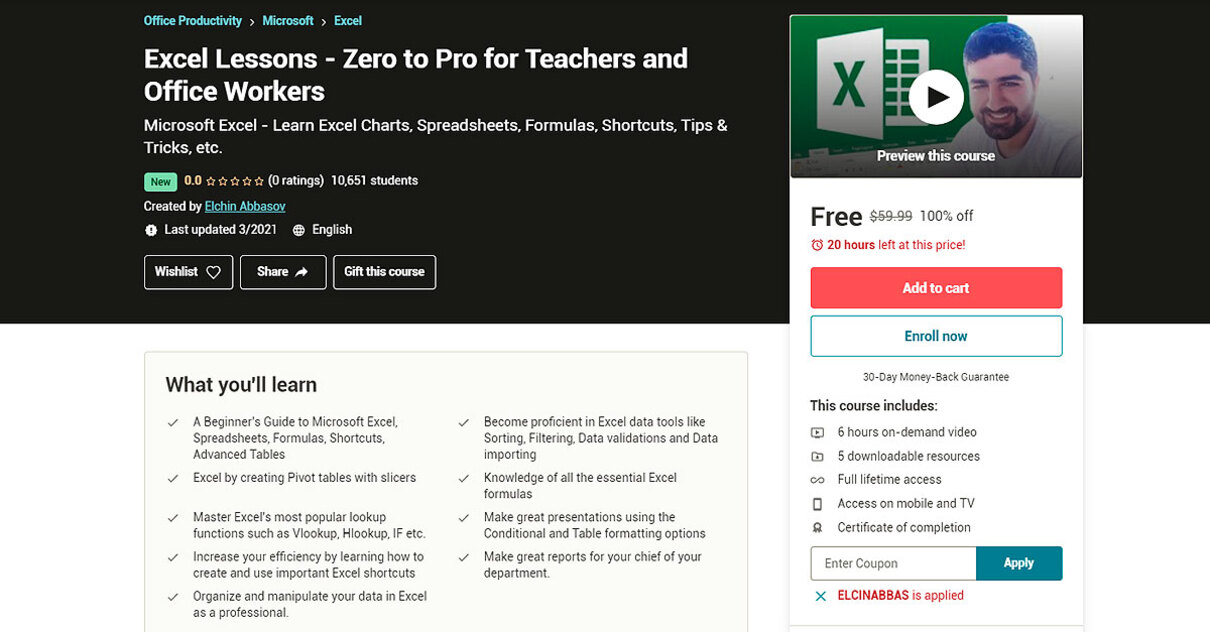Click the alarm clock icon
The width and height of the screenshot is (1210, 632).
tap(817, 245)
